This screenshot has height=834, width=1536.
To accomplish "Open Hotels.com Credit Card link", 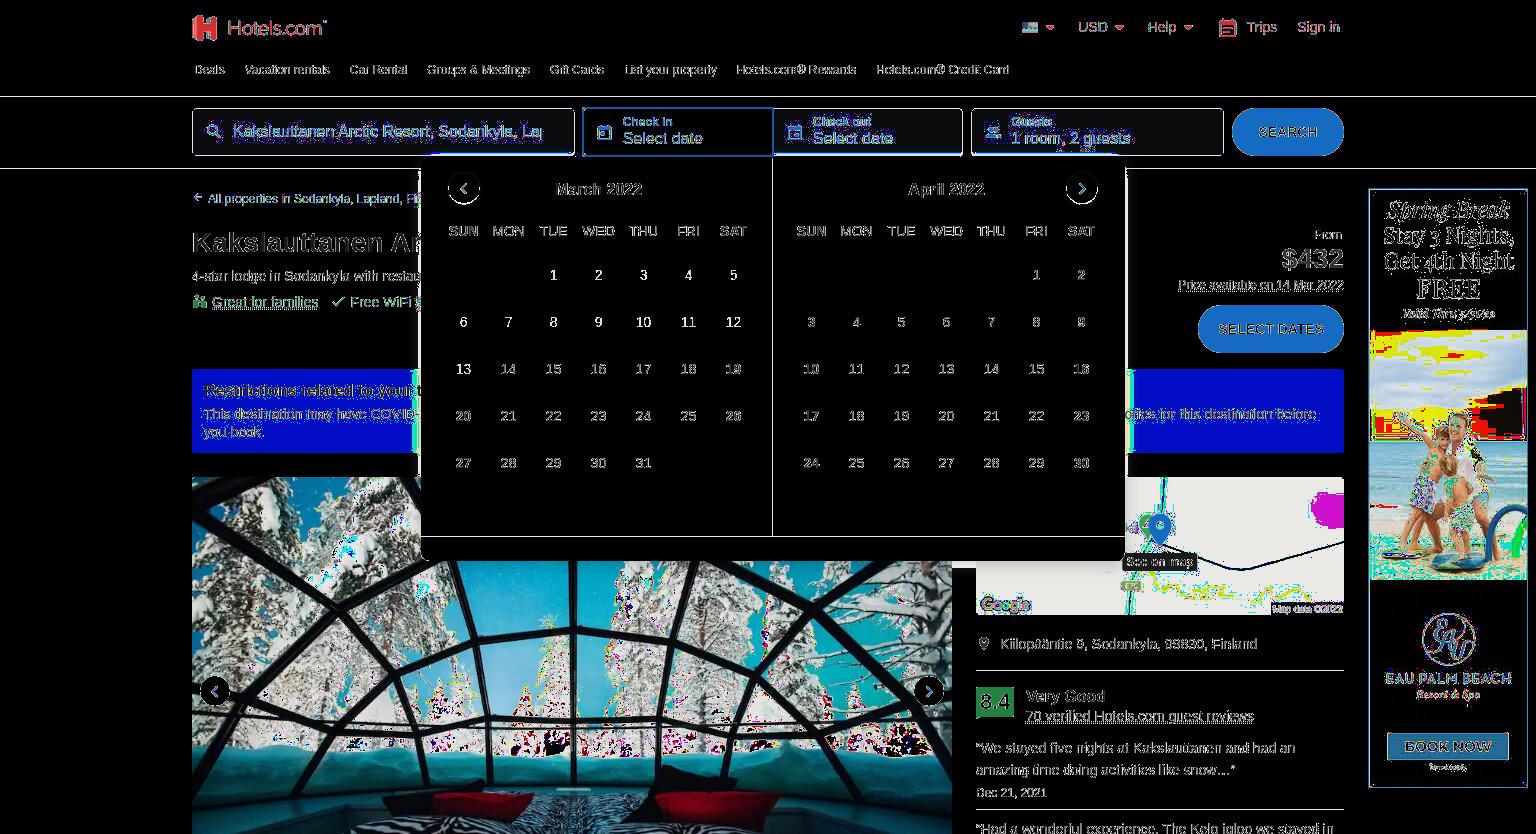I will pyautogui.click(x=942, y=70).
